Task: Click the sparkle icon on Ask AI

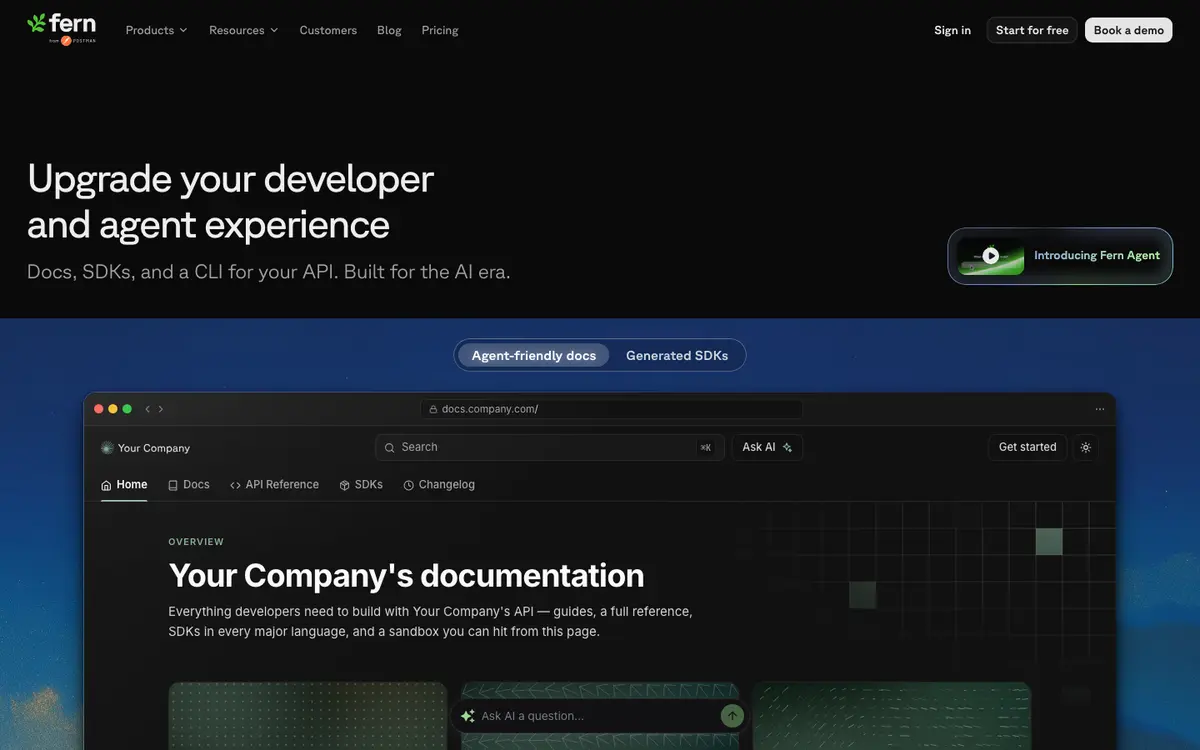Action: (787, 447)
